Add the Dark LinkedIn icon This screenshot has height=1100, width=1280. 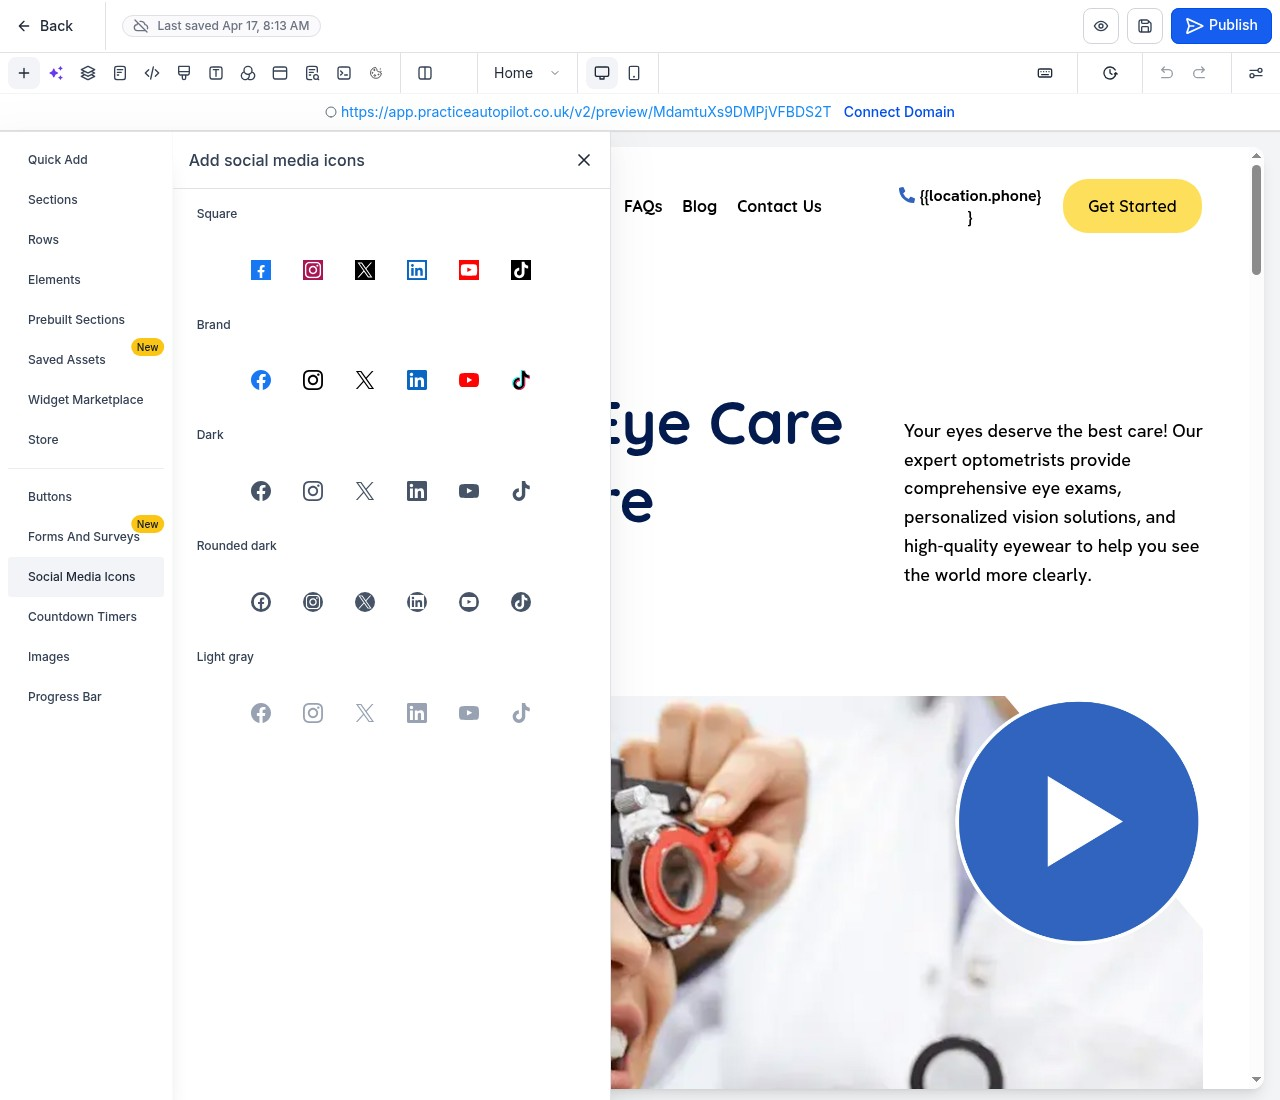click(417, 491)
